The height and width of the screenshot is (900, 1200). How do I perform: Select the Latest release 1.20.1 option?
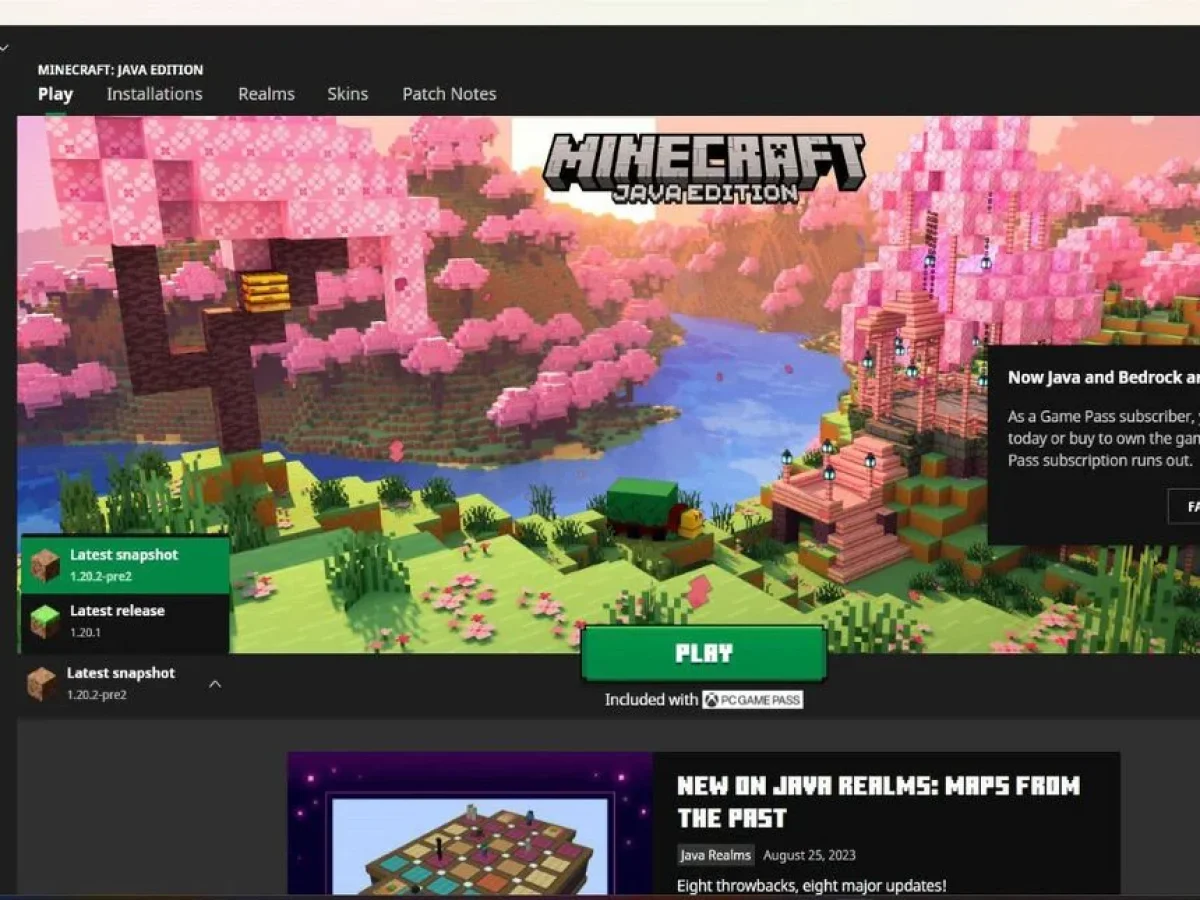coord(125,621)
